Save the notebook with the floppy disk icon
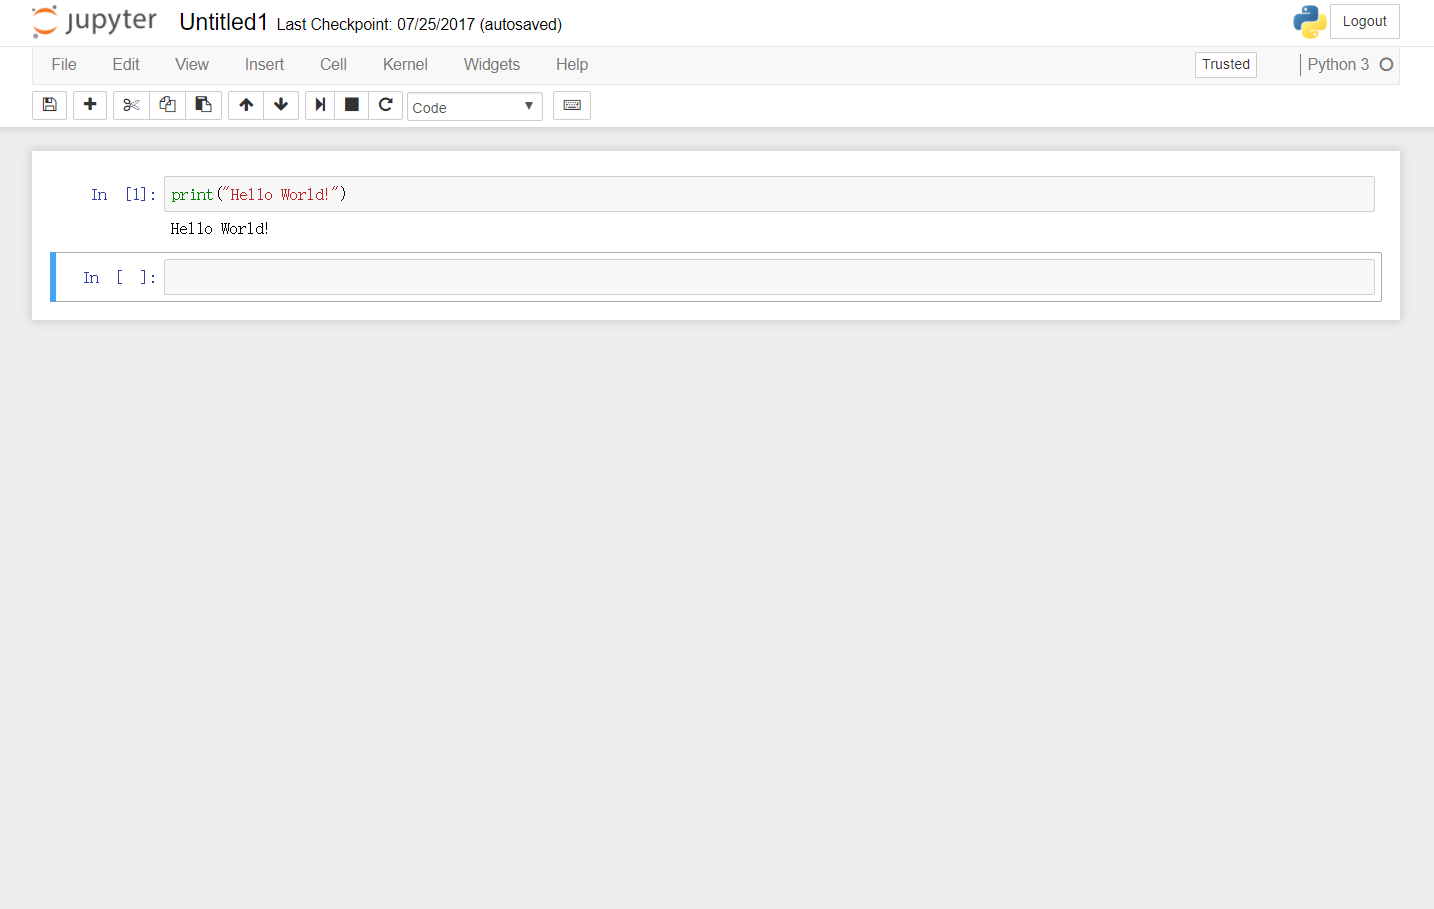Image resolution: width=1434 pixels, height=909 pixels. click(x=49, y=105)
